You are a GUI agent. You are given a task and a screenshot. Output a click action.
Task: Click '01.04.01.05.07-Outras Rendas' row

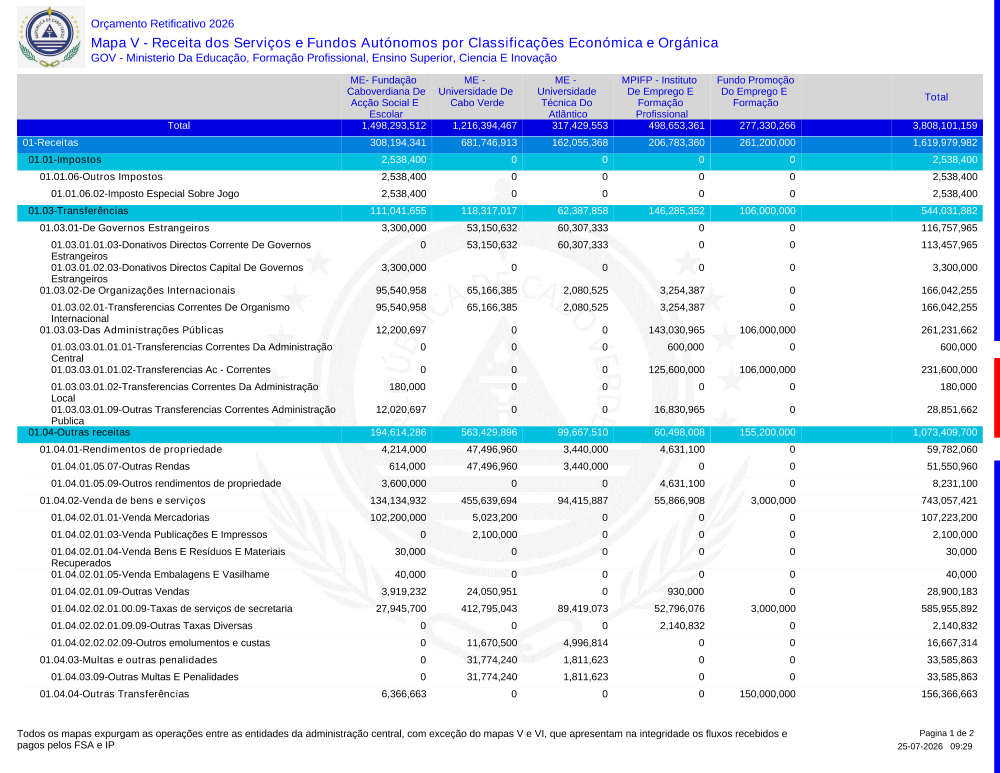tap(499, 467)
